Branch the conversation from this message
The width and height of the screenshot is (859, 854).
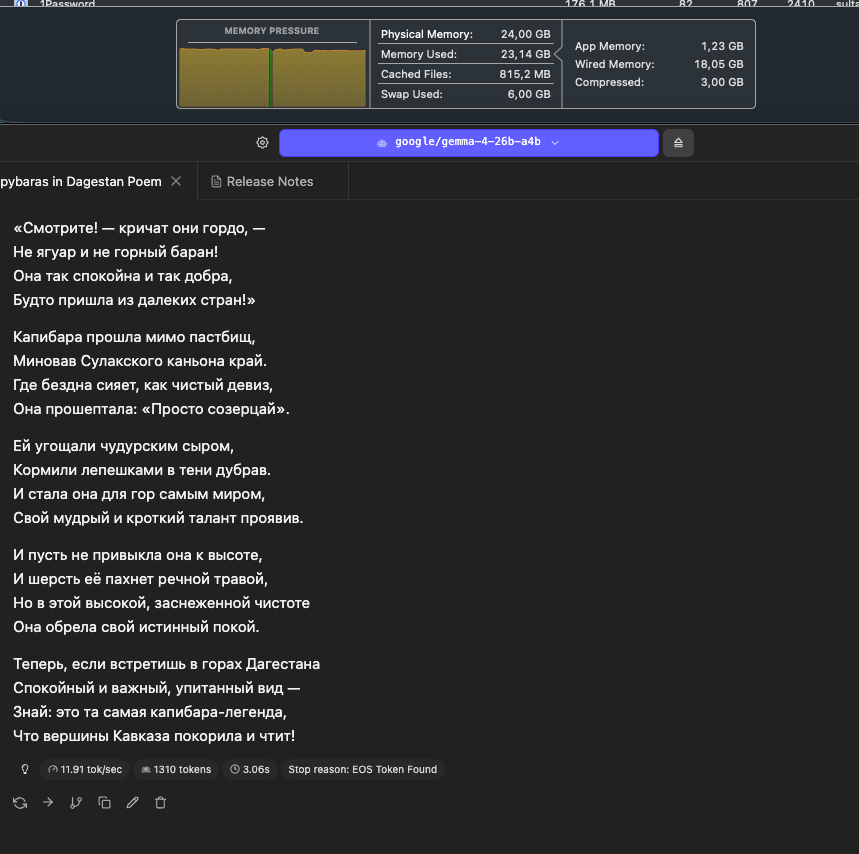[x=76, y=803]
